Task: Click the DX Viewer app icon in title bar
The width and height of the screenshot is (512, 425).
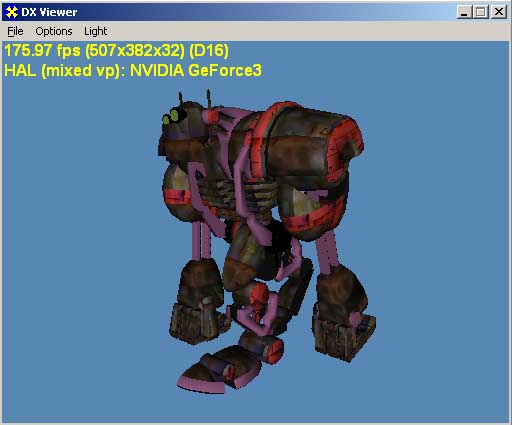Action: tap(11, 12)
